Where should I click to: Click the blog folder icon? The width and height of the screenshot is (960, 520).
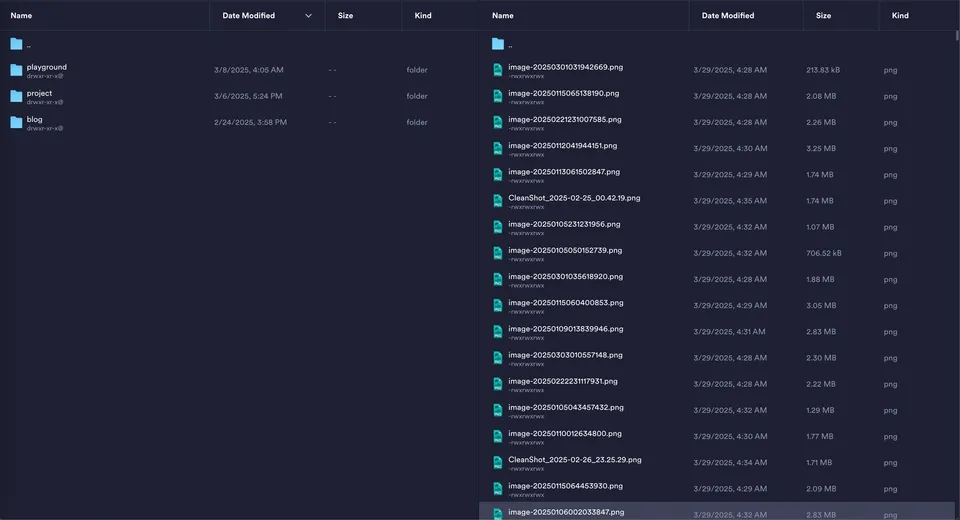17,122
